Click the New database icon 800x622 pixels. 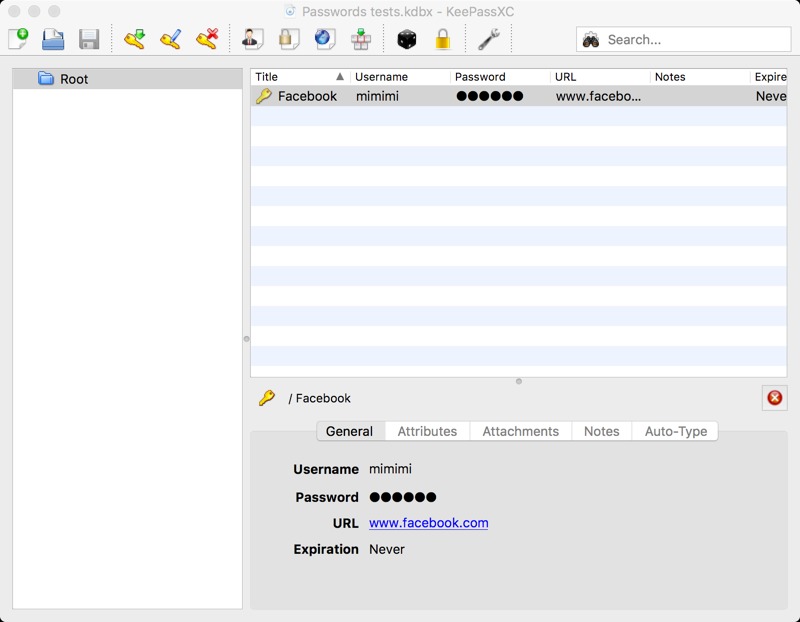18,39
